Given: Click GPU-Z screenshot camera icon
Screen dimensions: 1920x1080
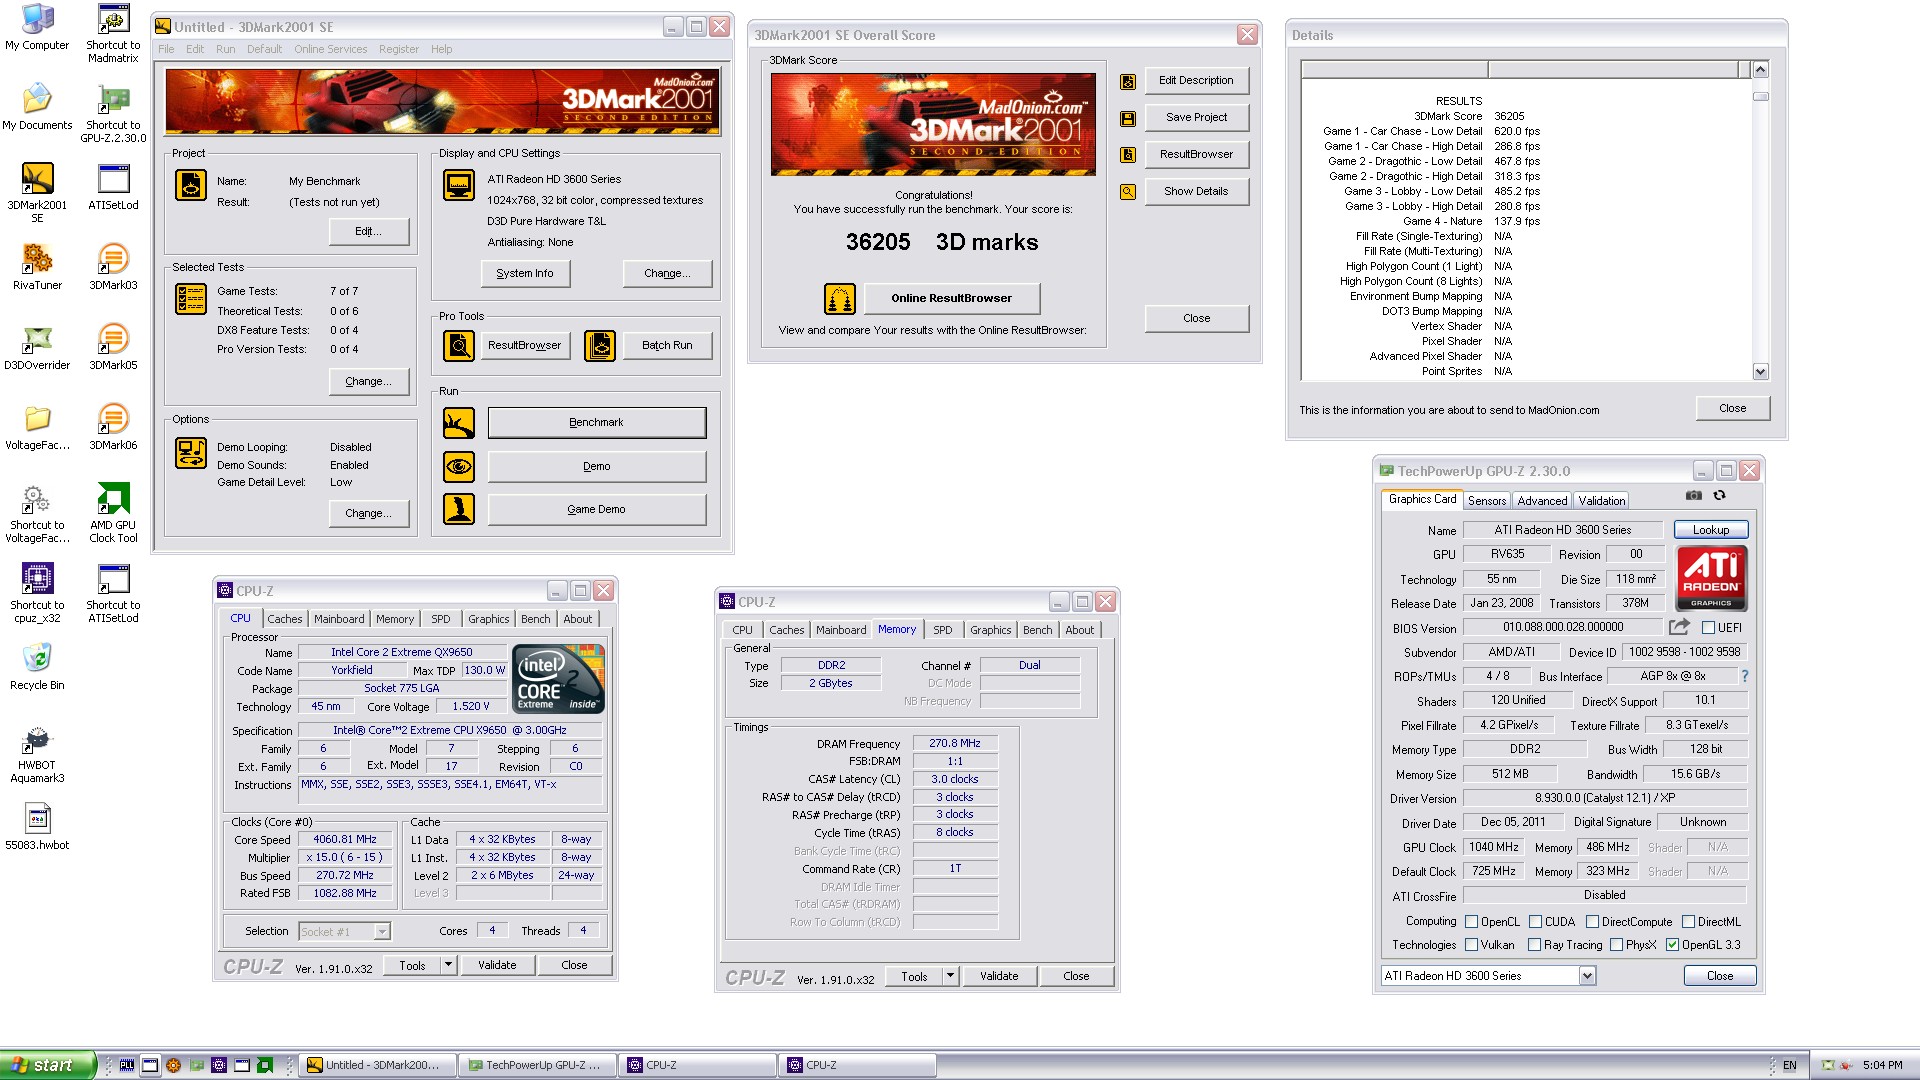Looking at the screenshot, I should coord(1693,496).
